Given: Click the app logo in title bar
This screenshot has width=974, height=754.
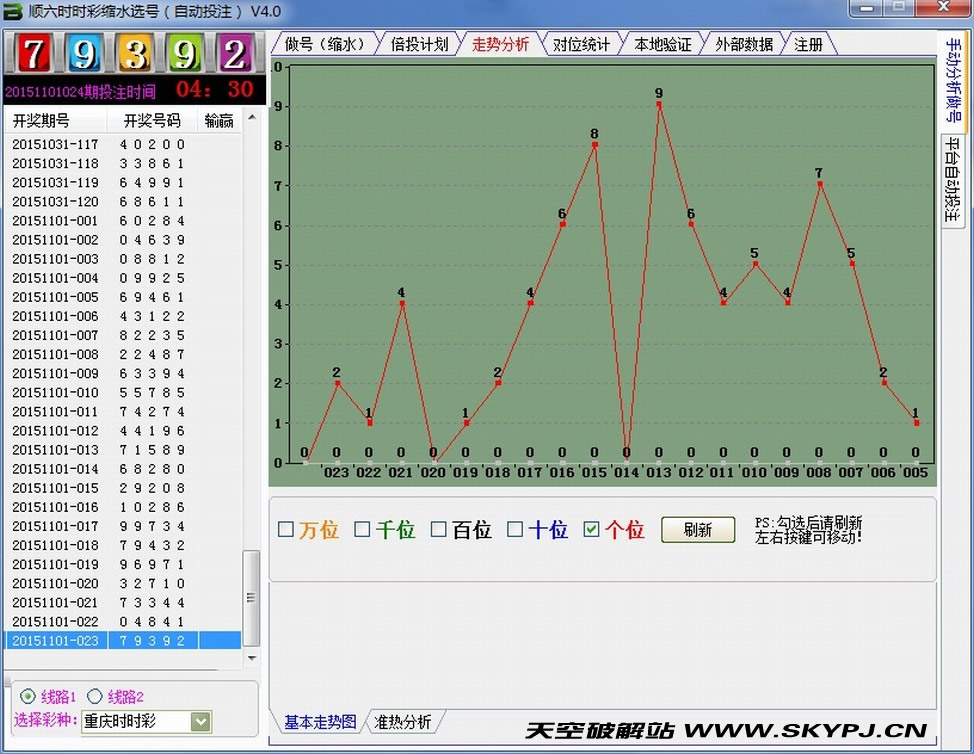Looking at the screenshot, I should coord(13,11).
